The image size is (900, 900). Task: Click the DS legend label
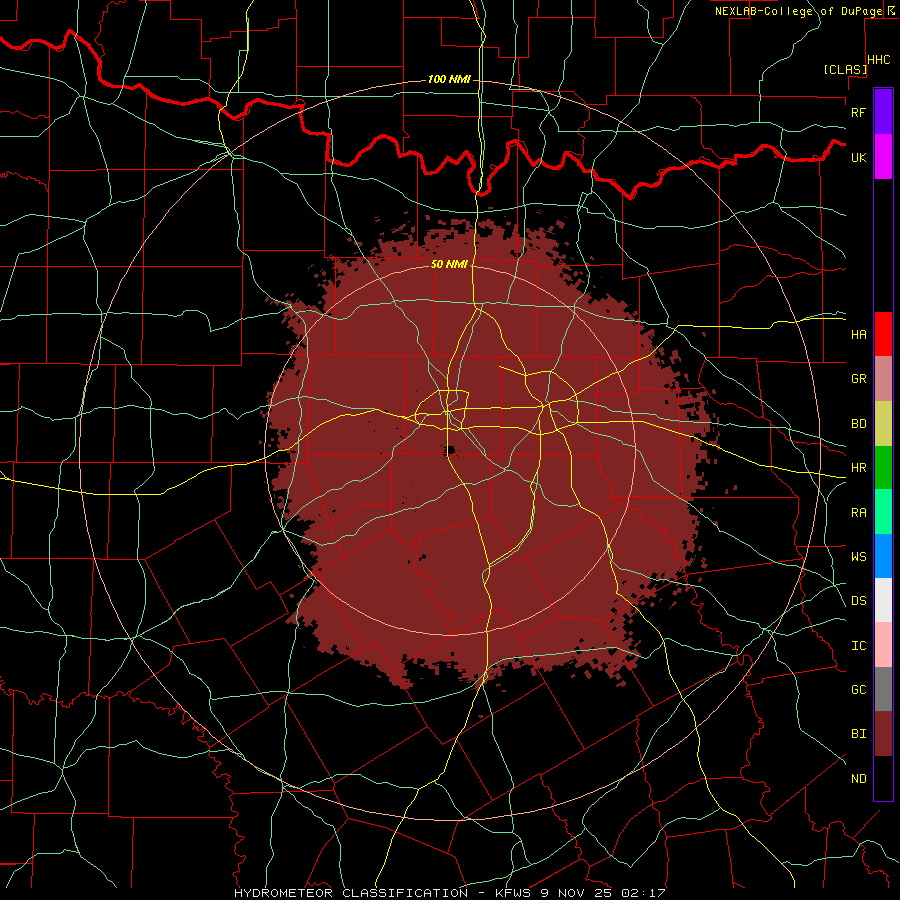pos(858,600)
